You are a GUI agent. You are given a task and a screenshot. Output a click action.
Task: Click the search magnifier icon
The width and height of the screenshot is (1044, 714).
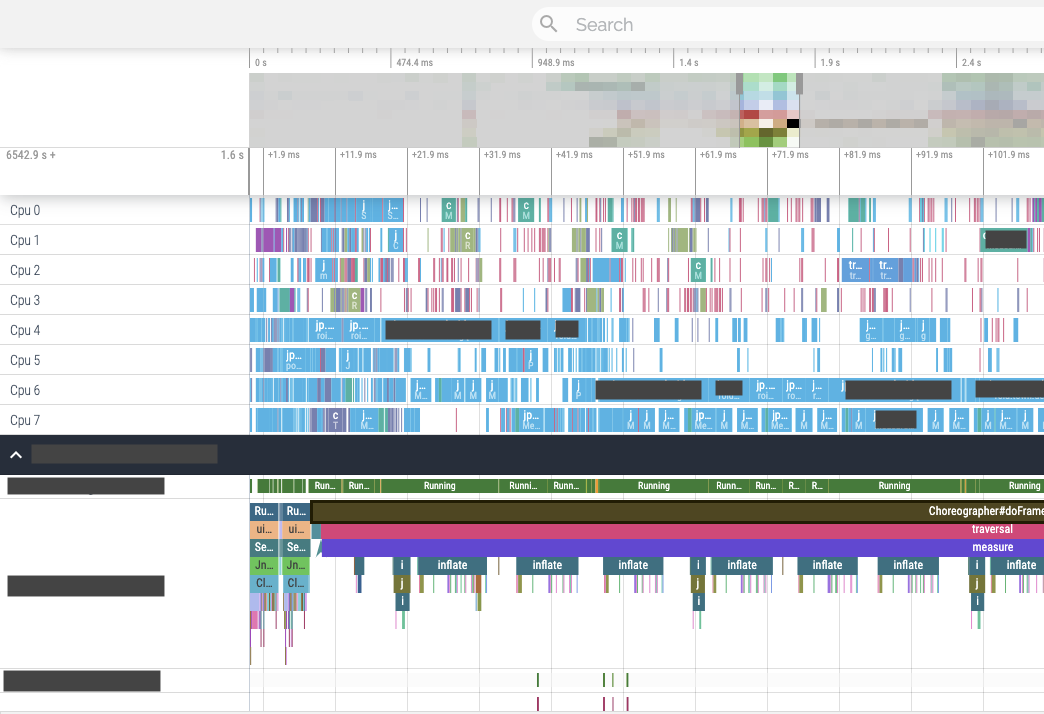(x=549, y=24)
